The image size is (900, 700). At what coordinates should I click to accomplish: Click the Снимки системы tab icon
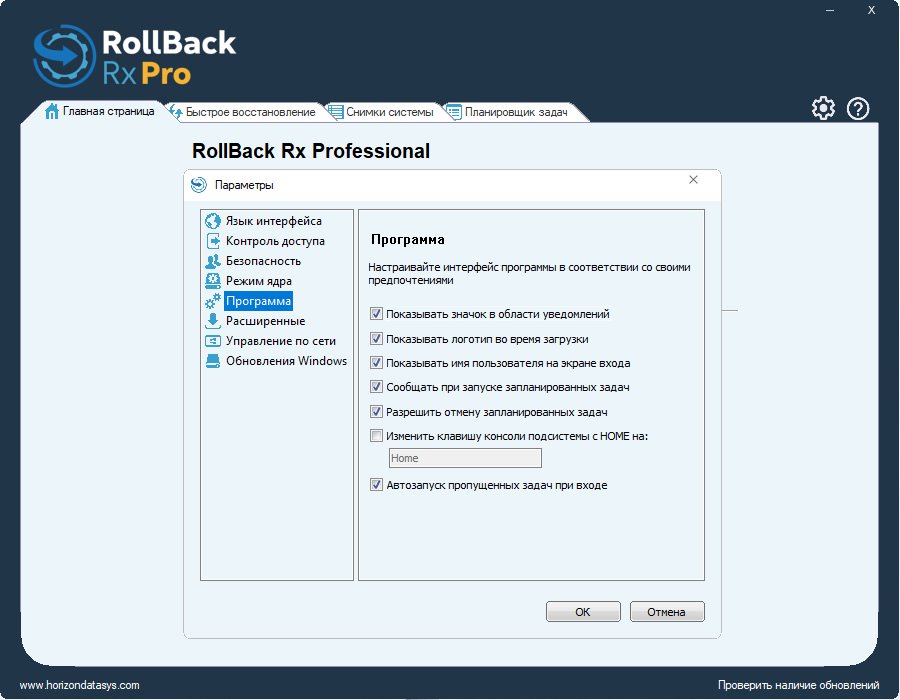pos(336,111)
